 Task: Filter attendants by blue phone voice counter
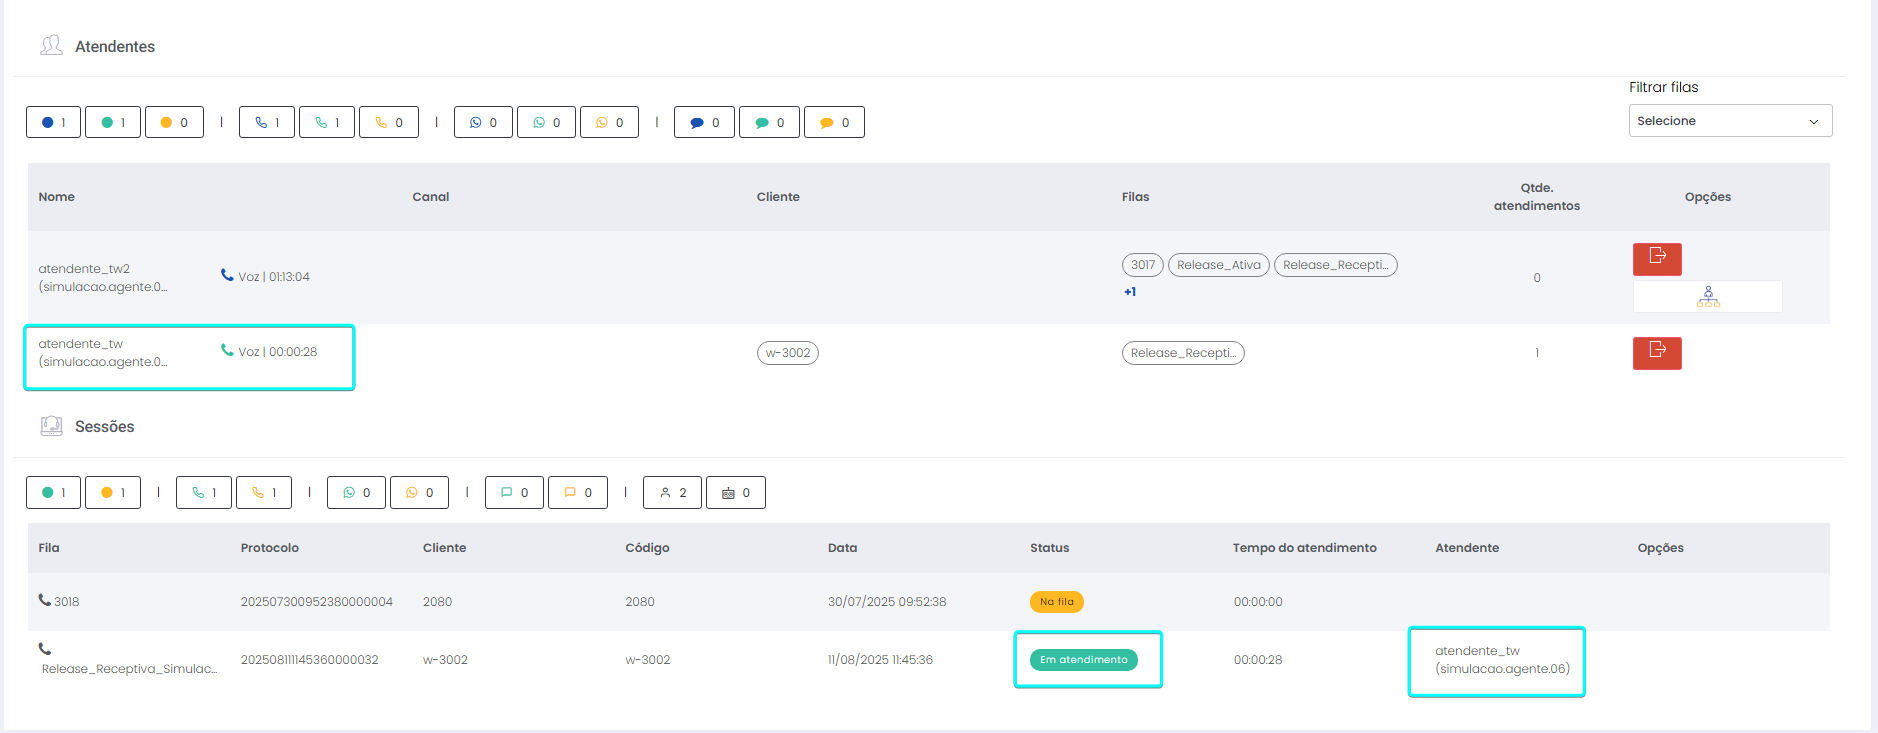tap(267, 123)
